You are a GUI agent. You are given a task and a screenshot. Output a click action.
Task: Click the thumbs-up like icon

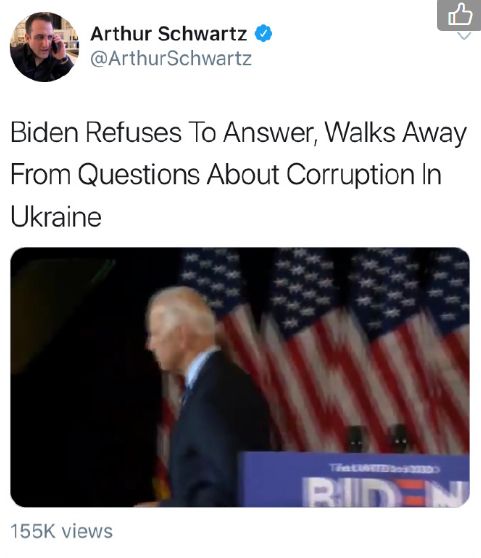click(x=460, y=15)
